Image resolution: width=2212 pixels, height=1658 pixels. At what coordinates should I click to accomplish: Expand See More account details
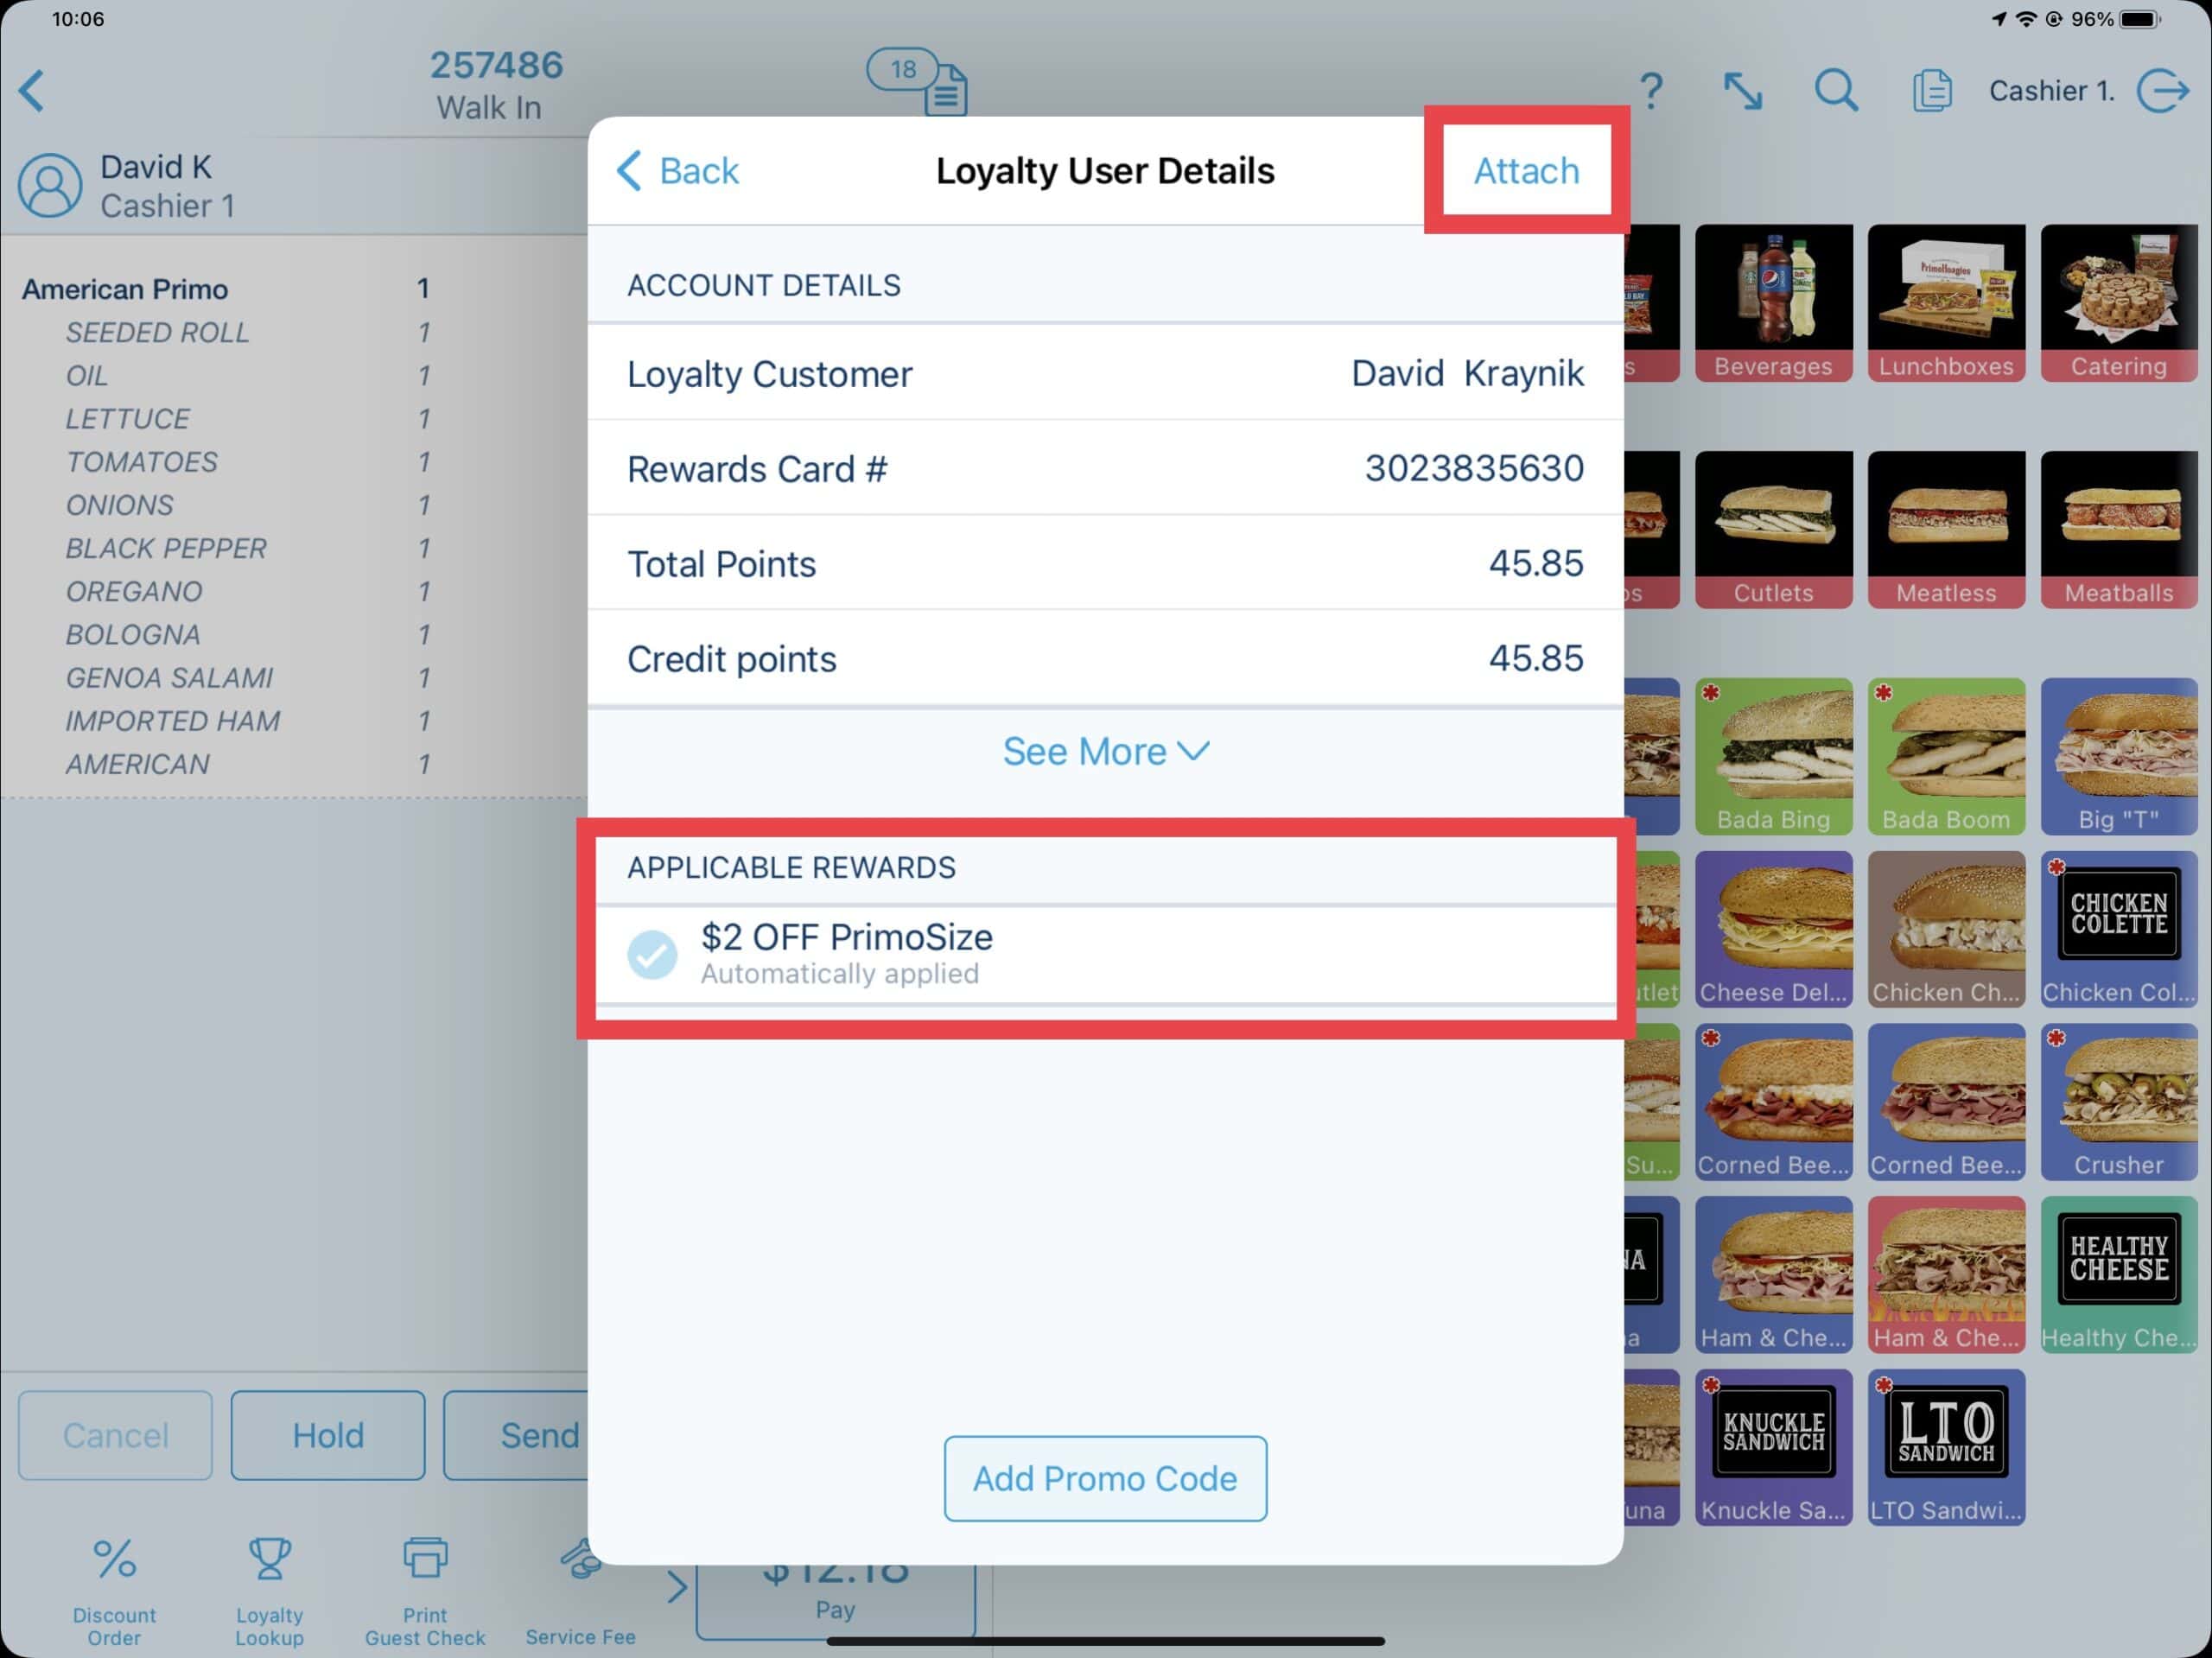click(1104, 751)
